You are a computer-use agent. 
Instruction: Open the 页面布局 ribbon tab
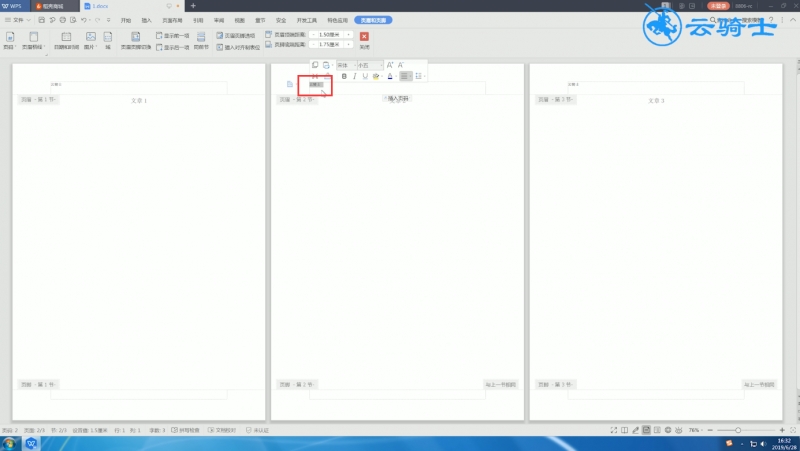pyautogui.click(x=172, y=20)
